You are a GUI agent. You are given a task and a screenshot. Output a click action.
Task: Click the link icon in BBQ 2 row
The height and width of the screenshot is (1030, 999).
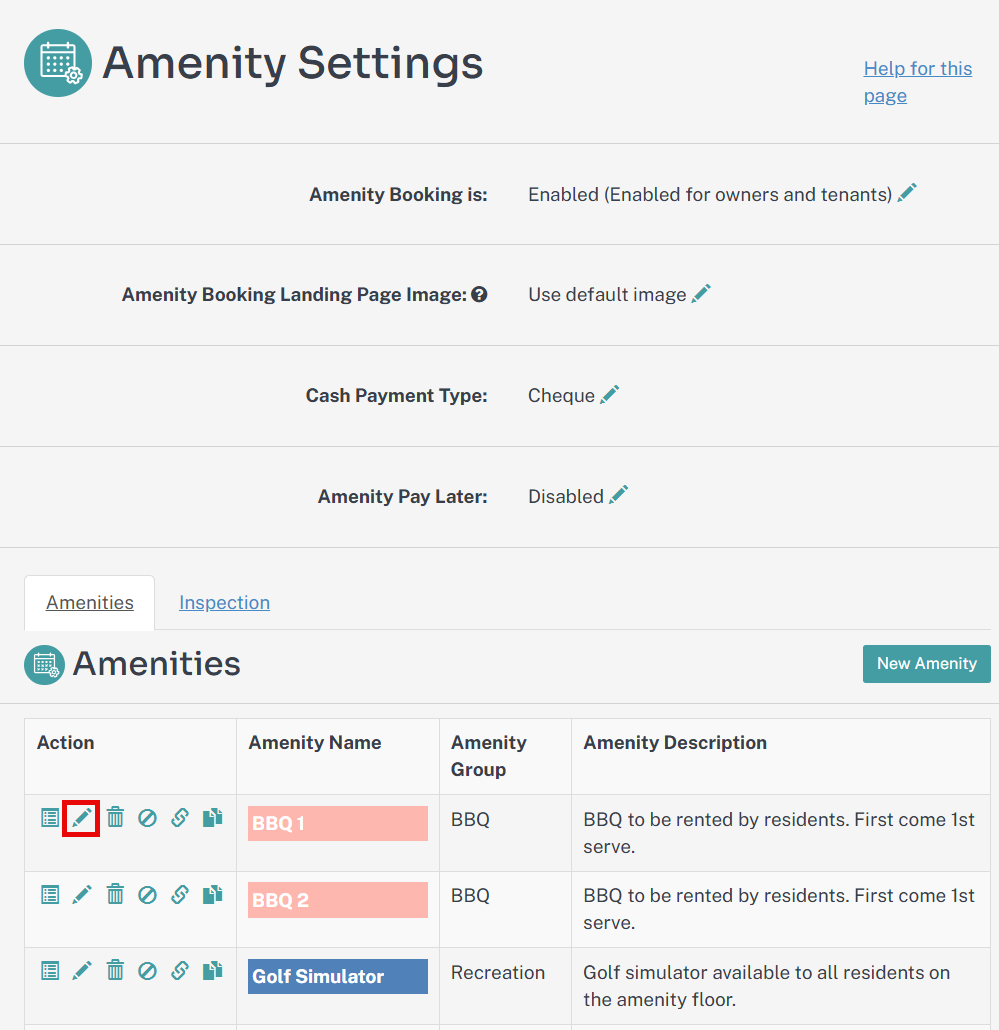(179, 894)
